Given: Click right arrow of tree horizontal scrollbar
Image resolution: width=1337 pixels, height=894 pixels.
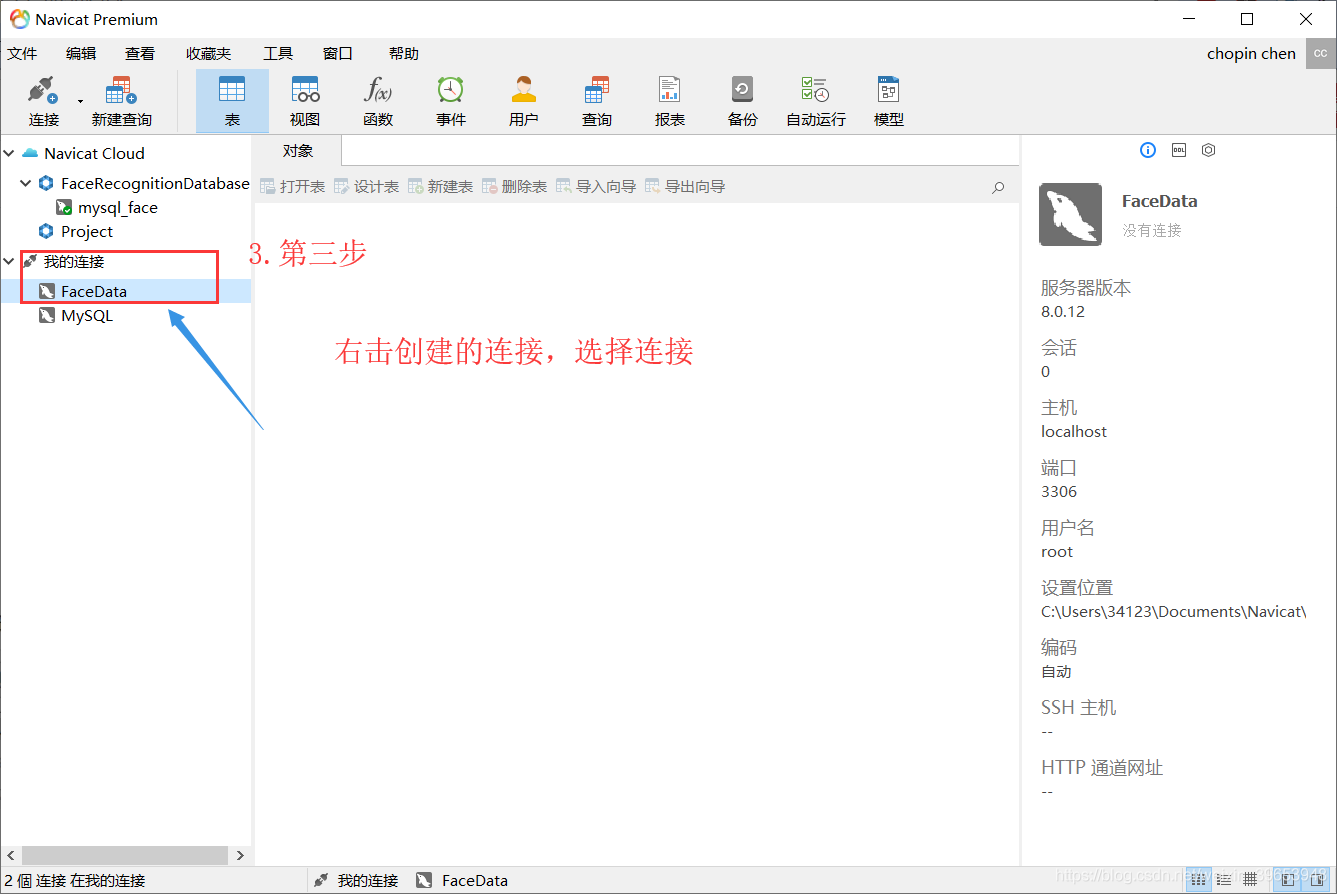Looking at the screenshot, I should (x=239, y=856).
